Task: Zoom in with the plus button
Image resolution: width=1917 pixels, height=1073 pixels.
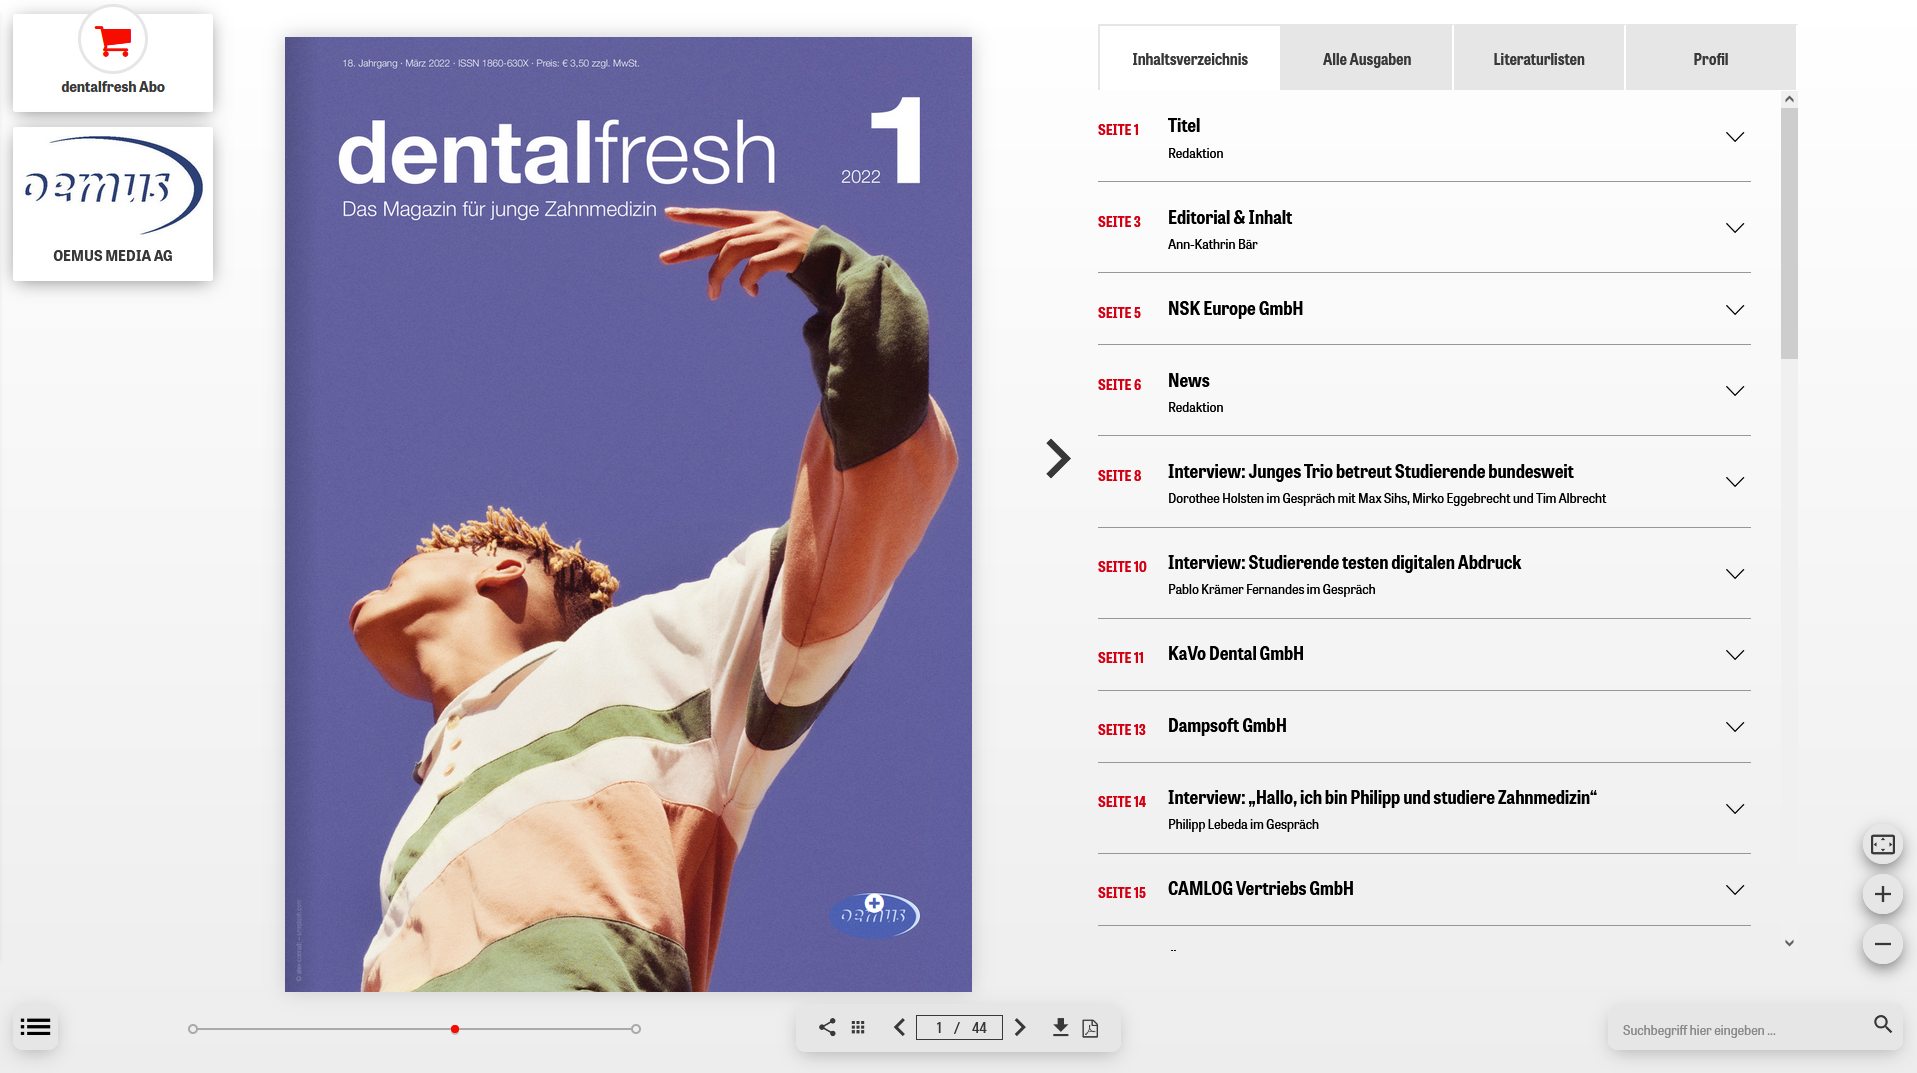Action: coord(1882,894)
